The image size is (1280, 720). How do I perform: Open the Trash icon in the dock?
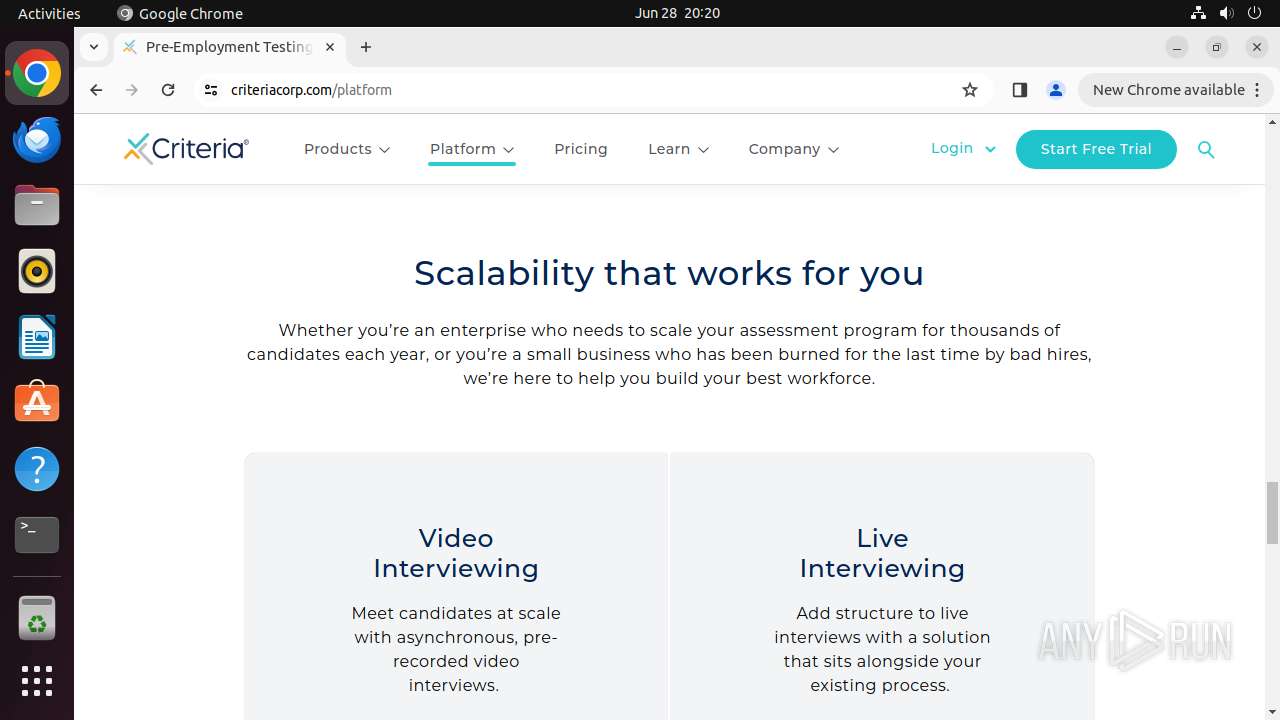coord(37,617)
